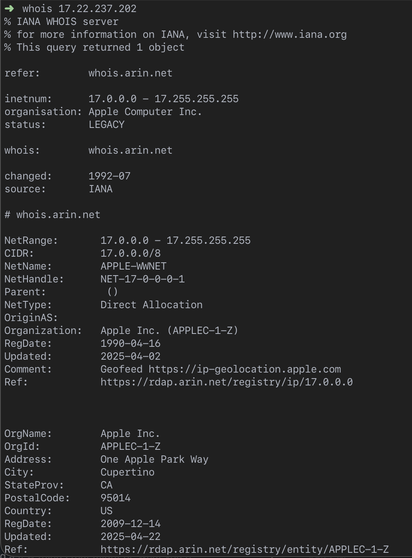Screen dimensions: 412x558
Task: Click the # whois.arin.net header line
Action: click(x=52, y=215)
